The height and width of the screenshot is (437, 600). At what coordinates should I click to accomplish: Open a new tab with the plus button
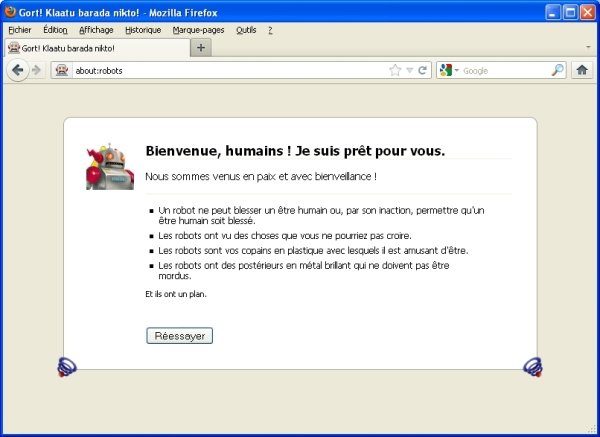coord(201,48)
